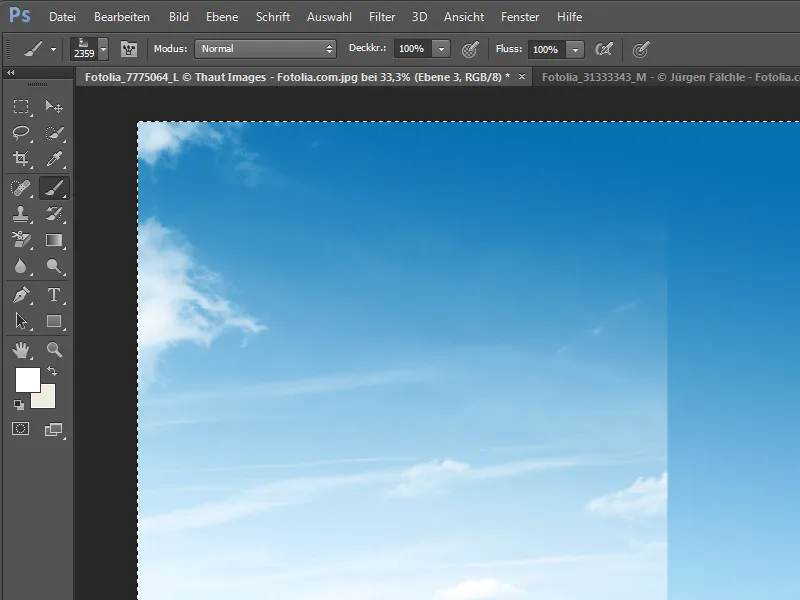Image resolution: width=800 pixels, height=600 pixels.
Task: Enable airbrush build-up effects
Action: [604, 49]
